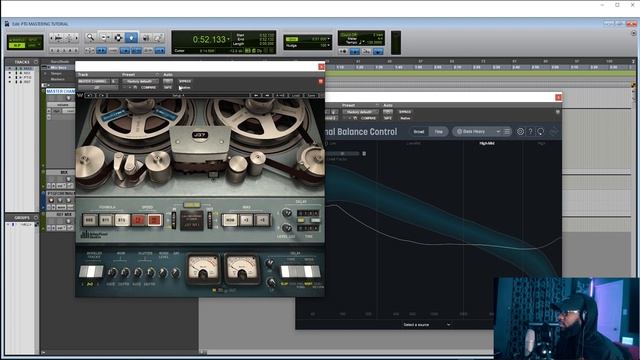Click the High-Mid band label

pyautogui.click(x=487, y=143)
